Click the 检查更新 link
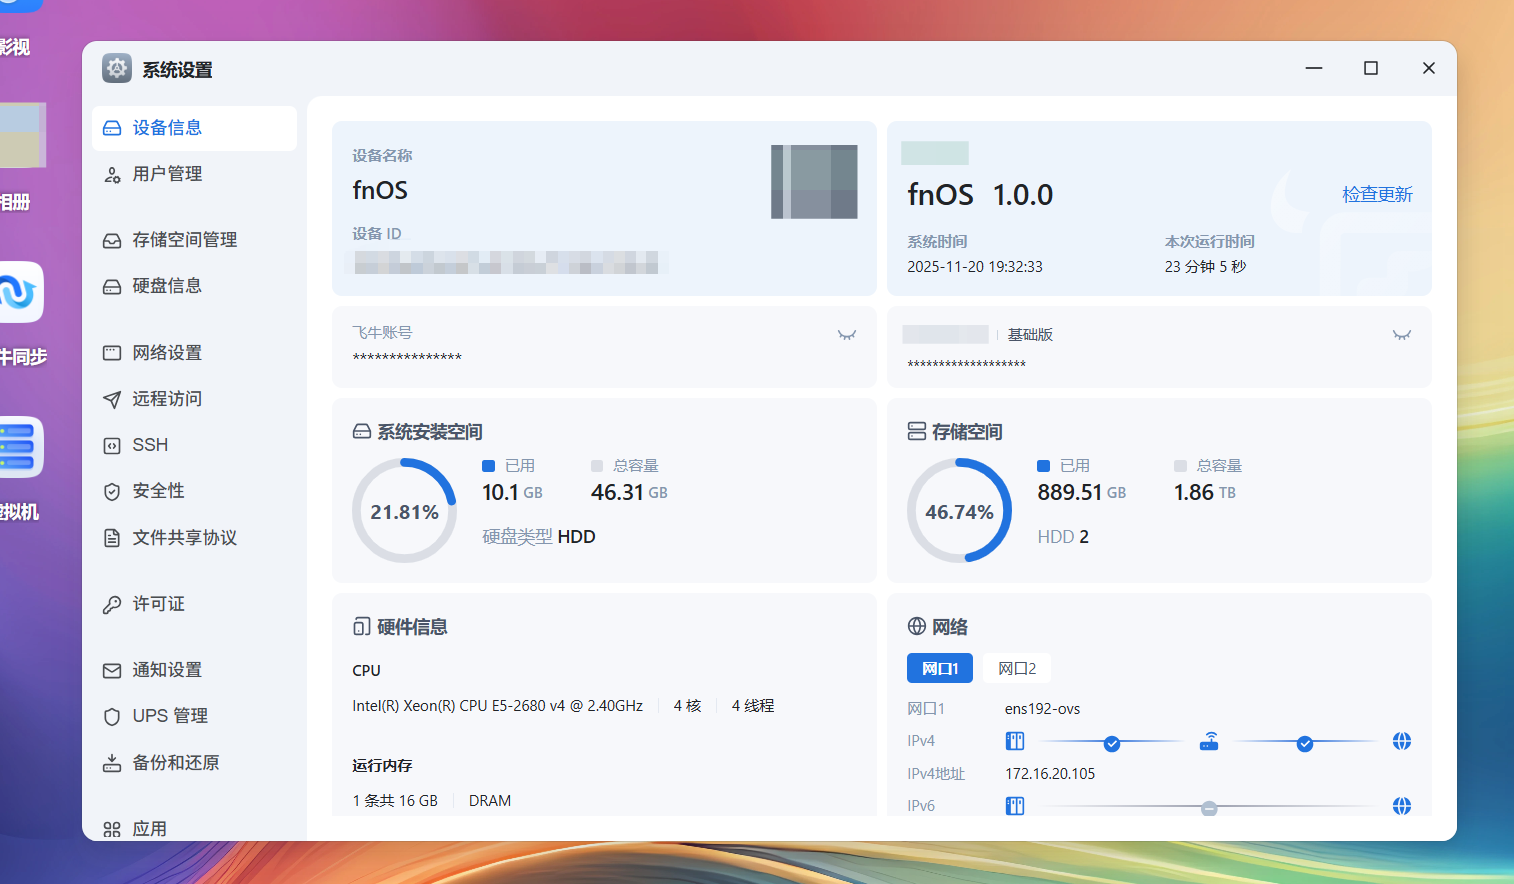 pos(1377,194)
